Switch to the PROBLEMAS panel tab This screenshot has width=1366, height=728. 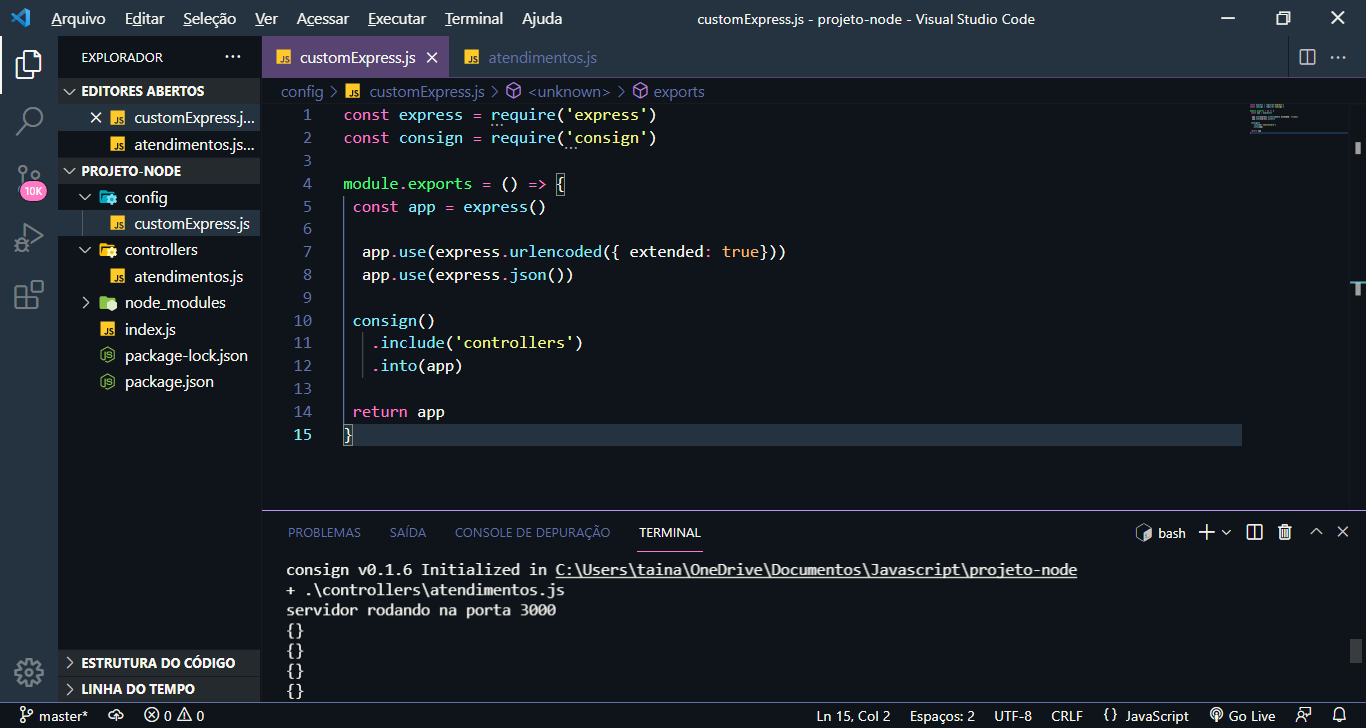tap(324, 533)
